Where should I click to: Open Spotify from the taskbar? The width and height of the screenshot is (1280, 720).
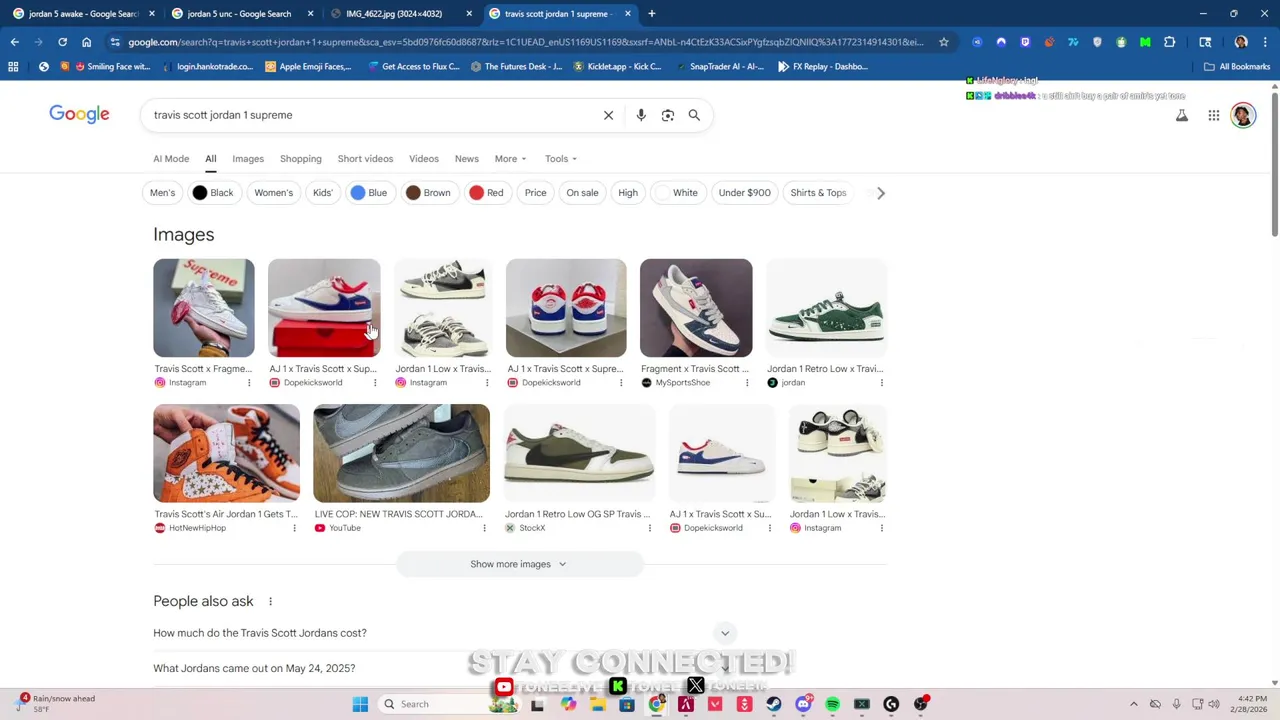click(x=832, y=704)
